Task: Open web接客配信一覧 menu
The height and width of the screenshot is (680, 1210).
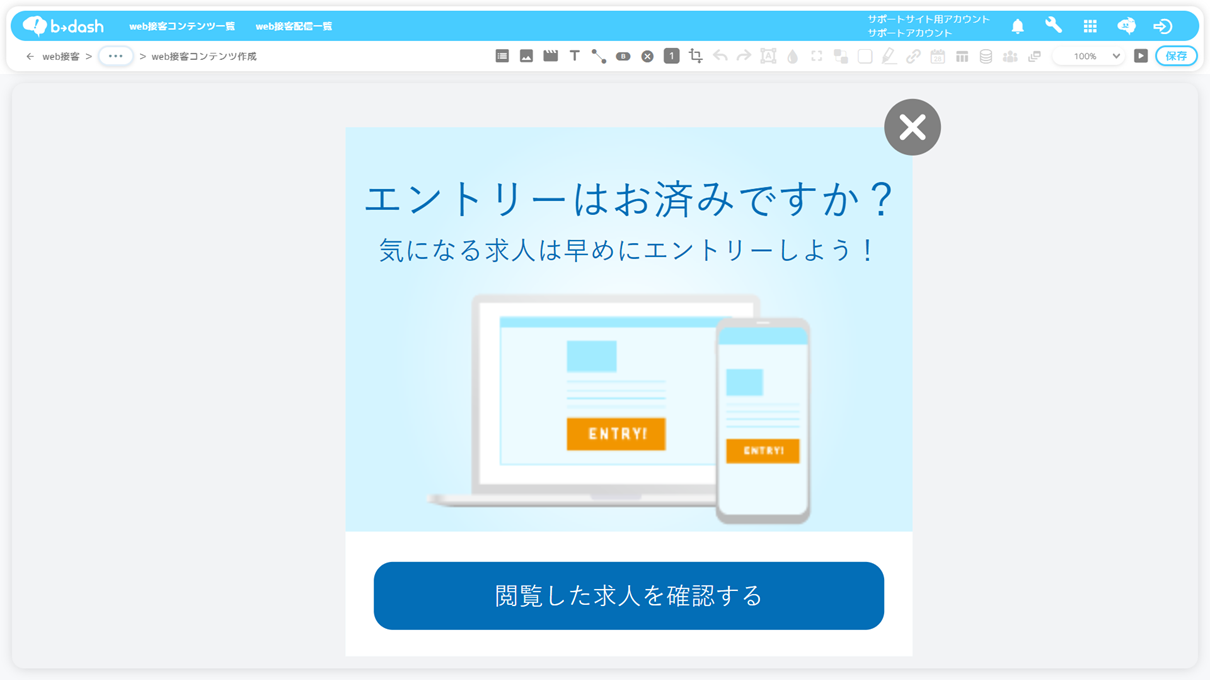Action: point(294,26)
